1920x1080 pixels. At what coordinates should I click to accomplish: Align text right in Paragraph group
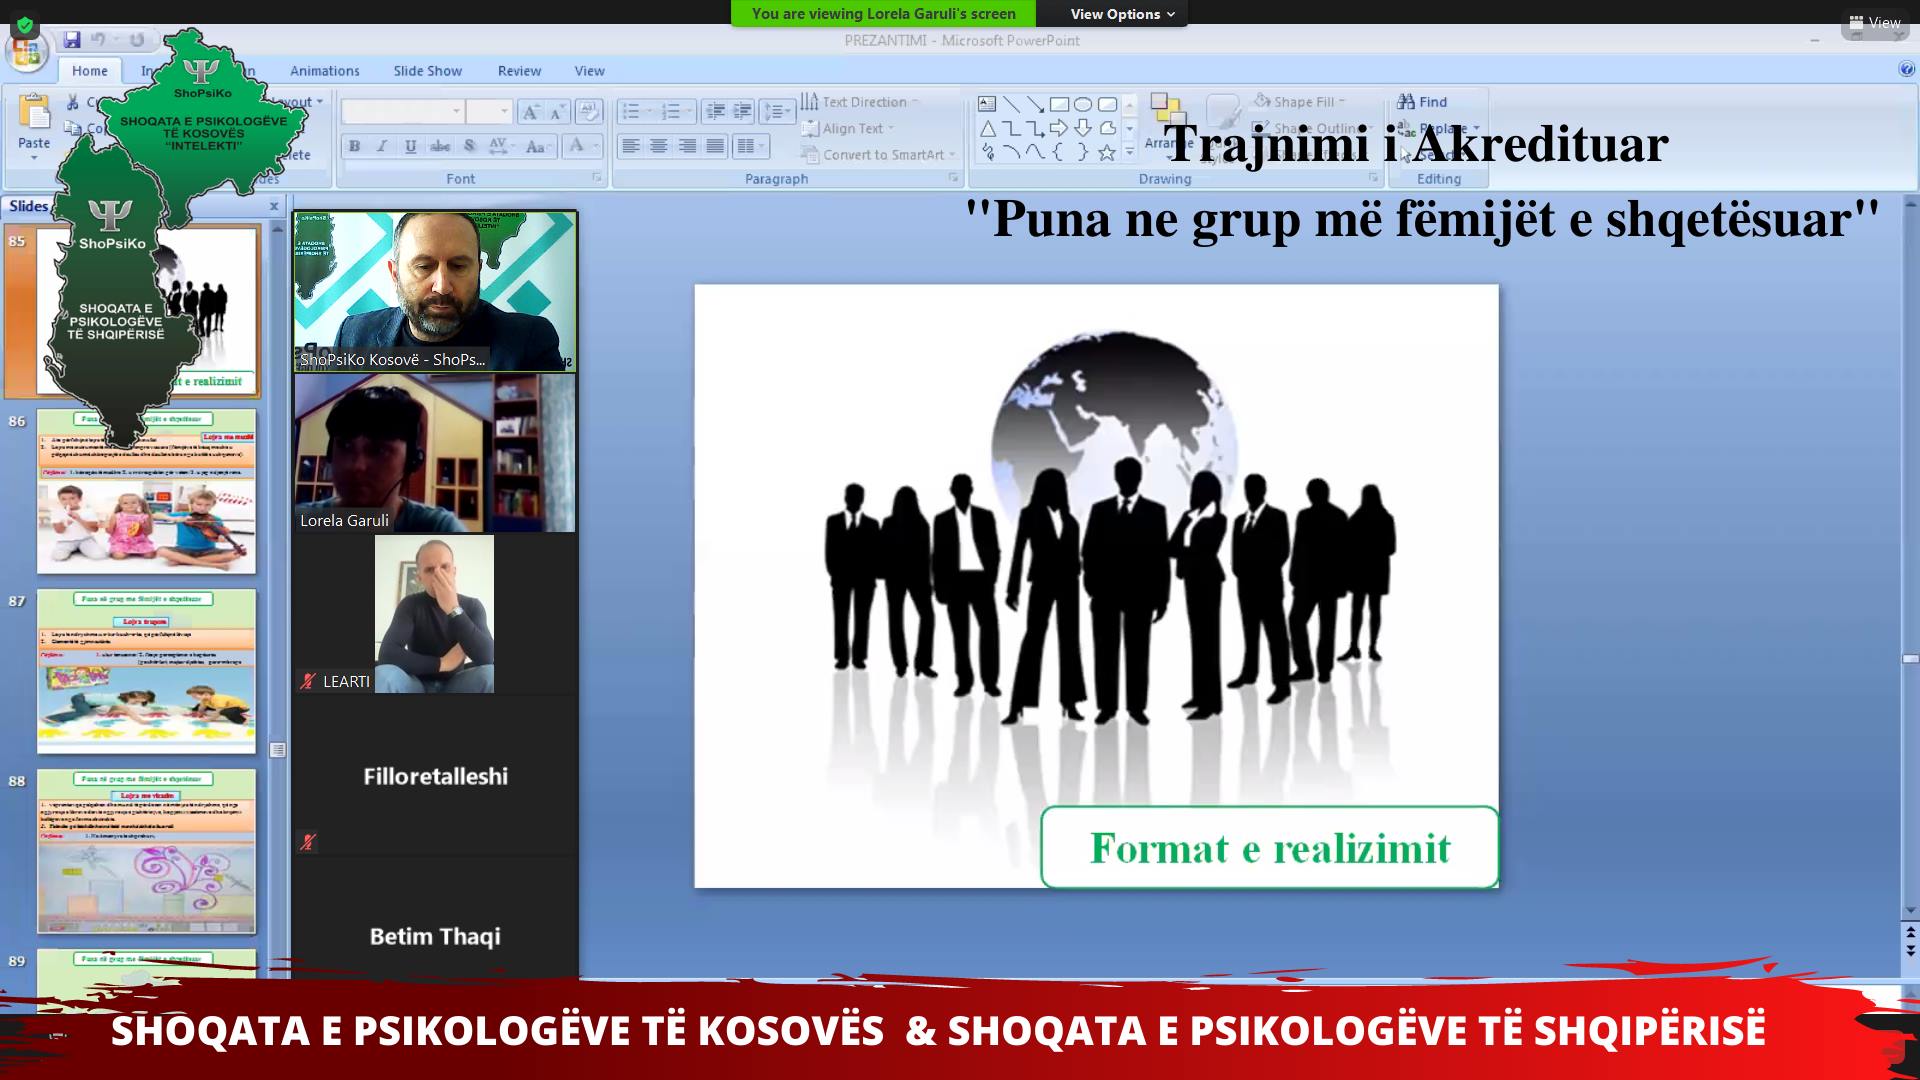pyautogui.click(x=687, y=146)
